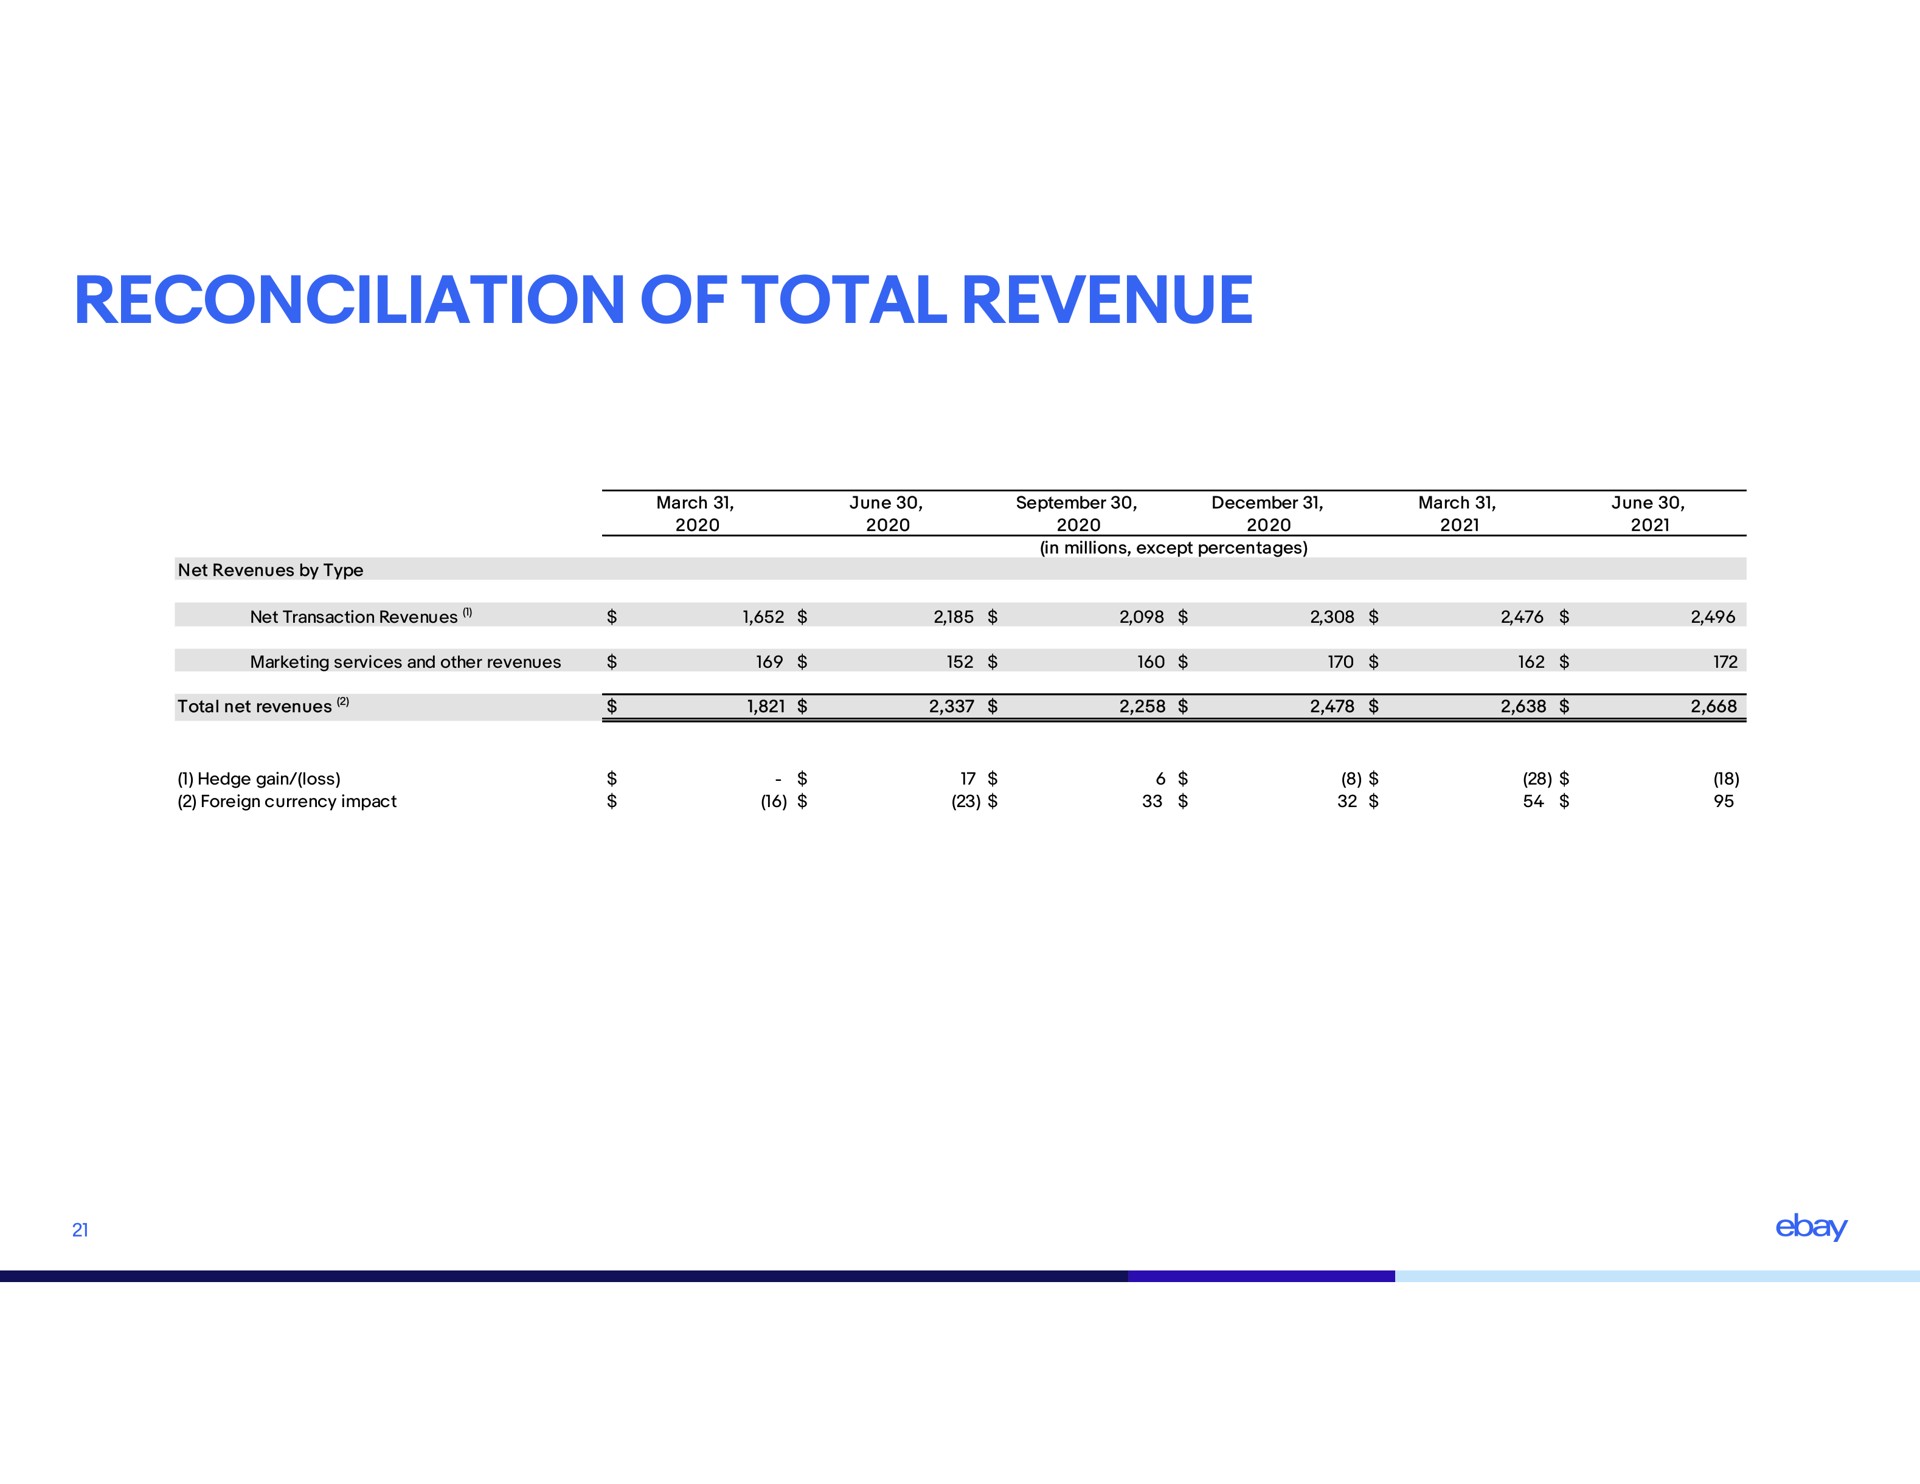Click the 'December 31, 2020' column header
The height and width of the screenshot is (1484, 1920).
1268,514
